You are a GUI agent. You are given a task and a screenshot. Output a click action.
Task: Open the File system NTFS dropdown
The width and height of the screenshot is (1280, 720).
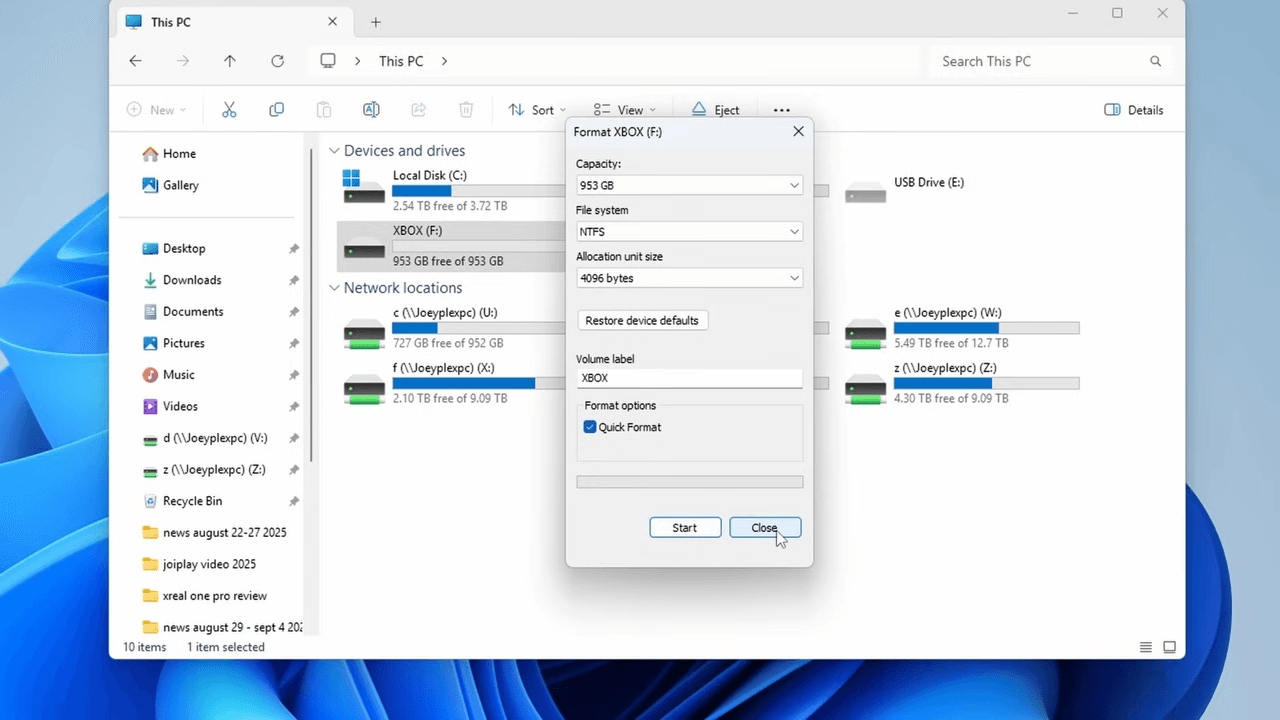point(689,231)
